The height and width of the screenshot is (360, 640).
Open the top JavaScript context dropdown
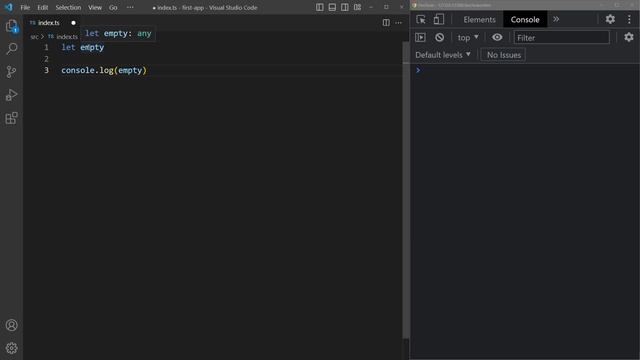(468, 38)
